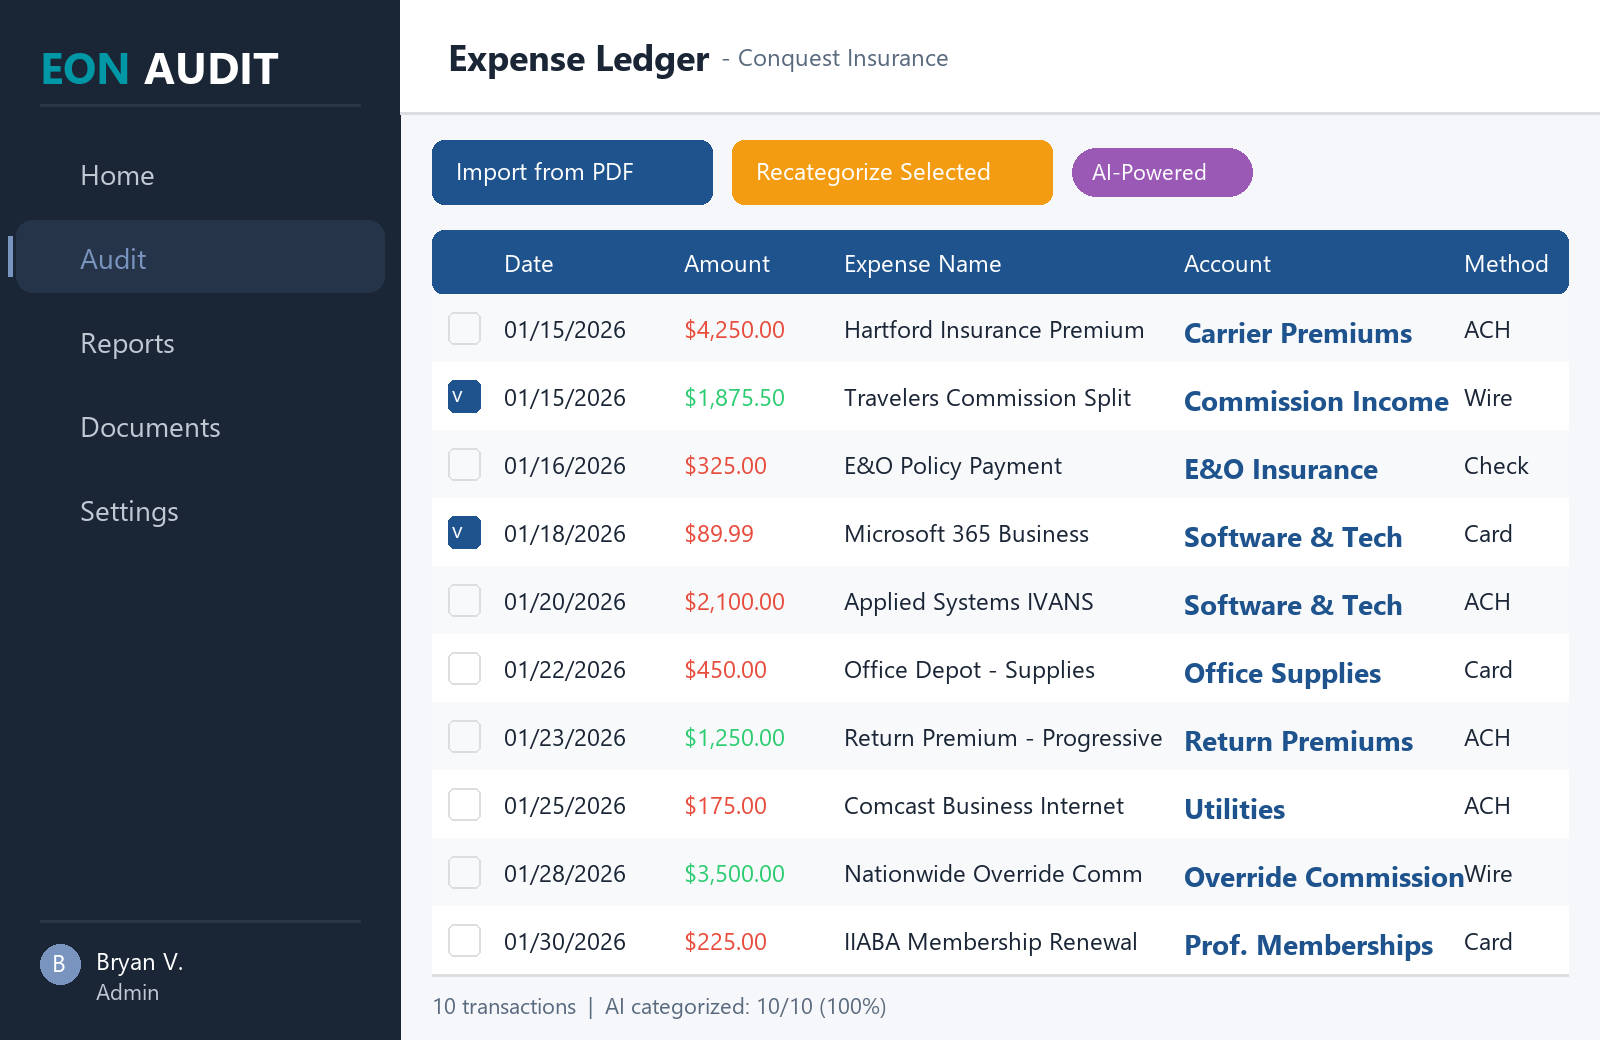This screenshot has width=1600, height=1040.
Task: Sort the table by the Amount column
Action: point(727,263)
